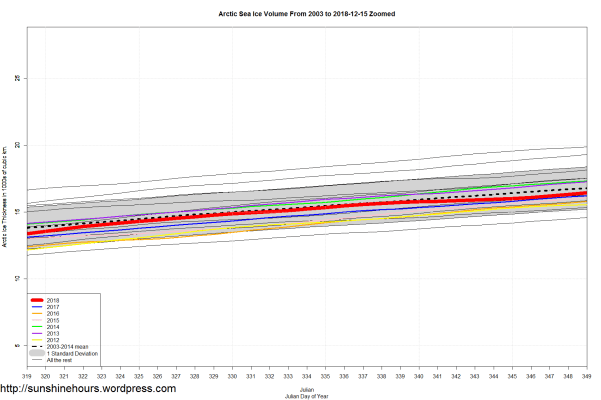Click the green 2014 legend entry
Screen dimensions: 601x400
tap(53, 327)
